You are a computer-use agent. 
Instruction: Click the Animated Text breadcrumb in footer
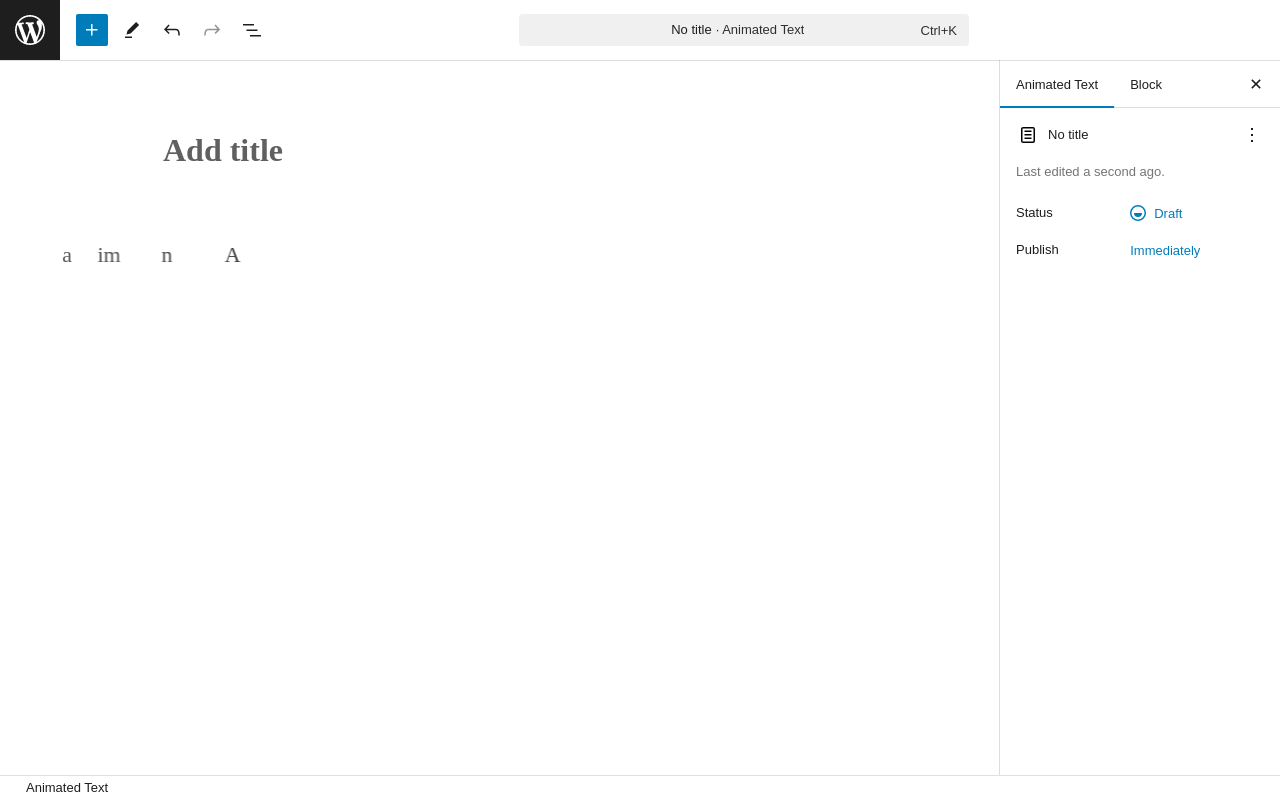pos(67,788)
